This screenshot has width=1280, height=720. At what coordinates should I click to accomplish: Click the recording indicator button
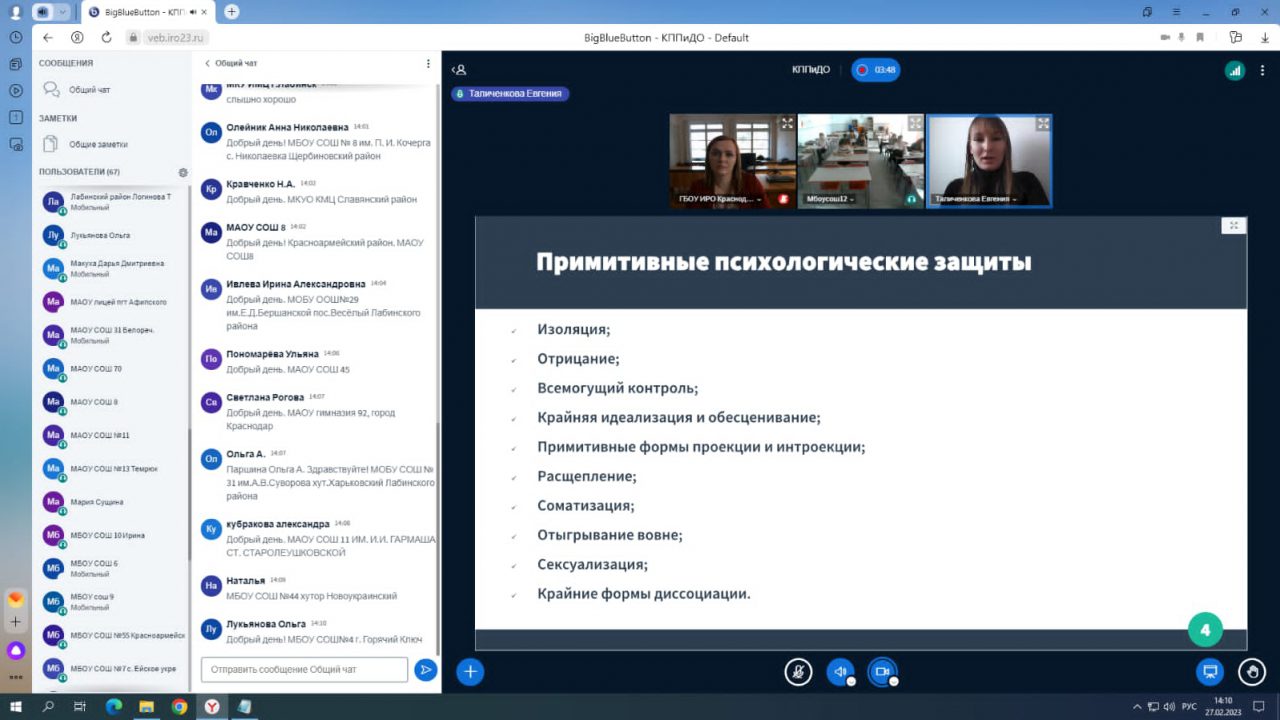coord(875,70)
